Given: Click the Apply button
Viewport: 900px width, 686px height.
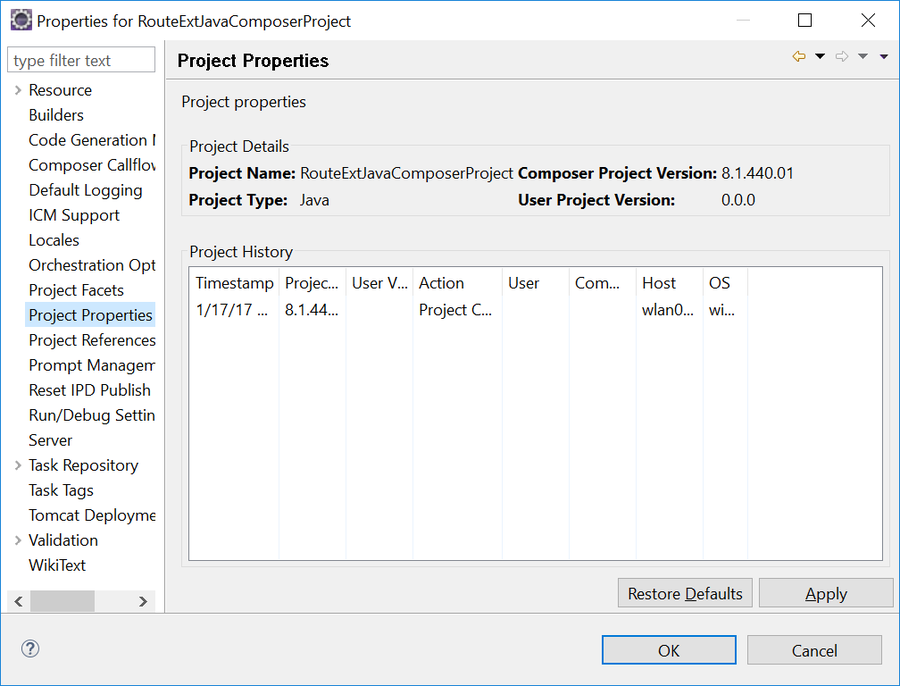Looking at the screenshot, I should (x=825, y=593).
